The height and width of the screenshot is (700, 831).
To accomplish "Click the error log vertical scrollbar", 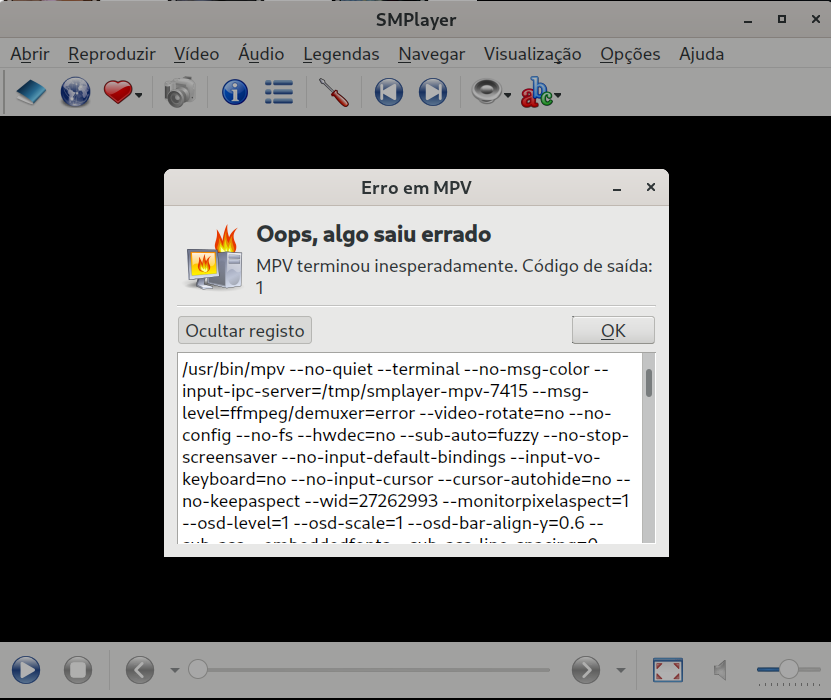I will (648, 450).
